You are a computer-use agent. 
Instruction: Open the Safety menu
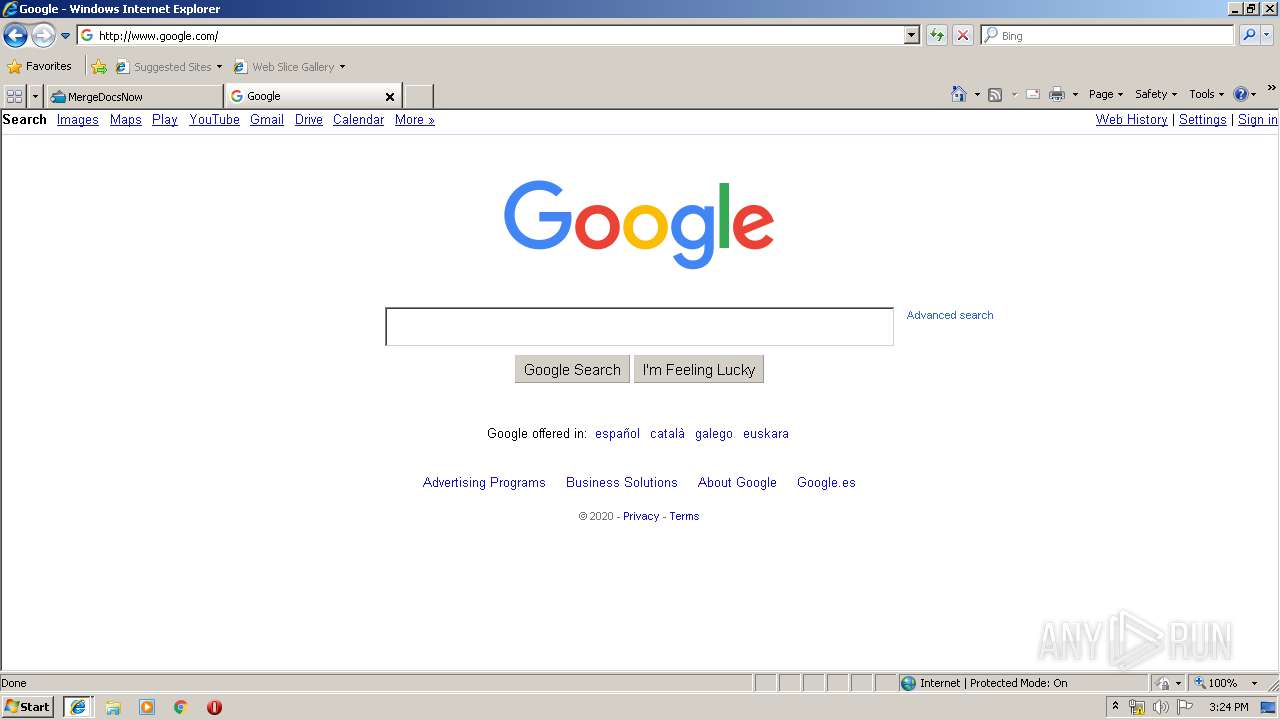click(1155, 94)
